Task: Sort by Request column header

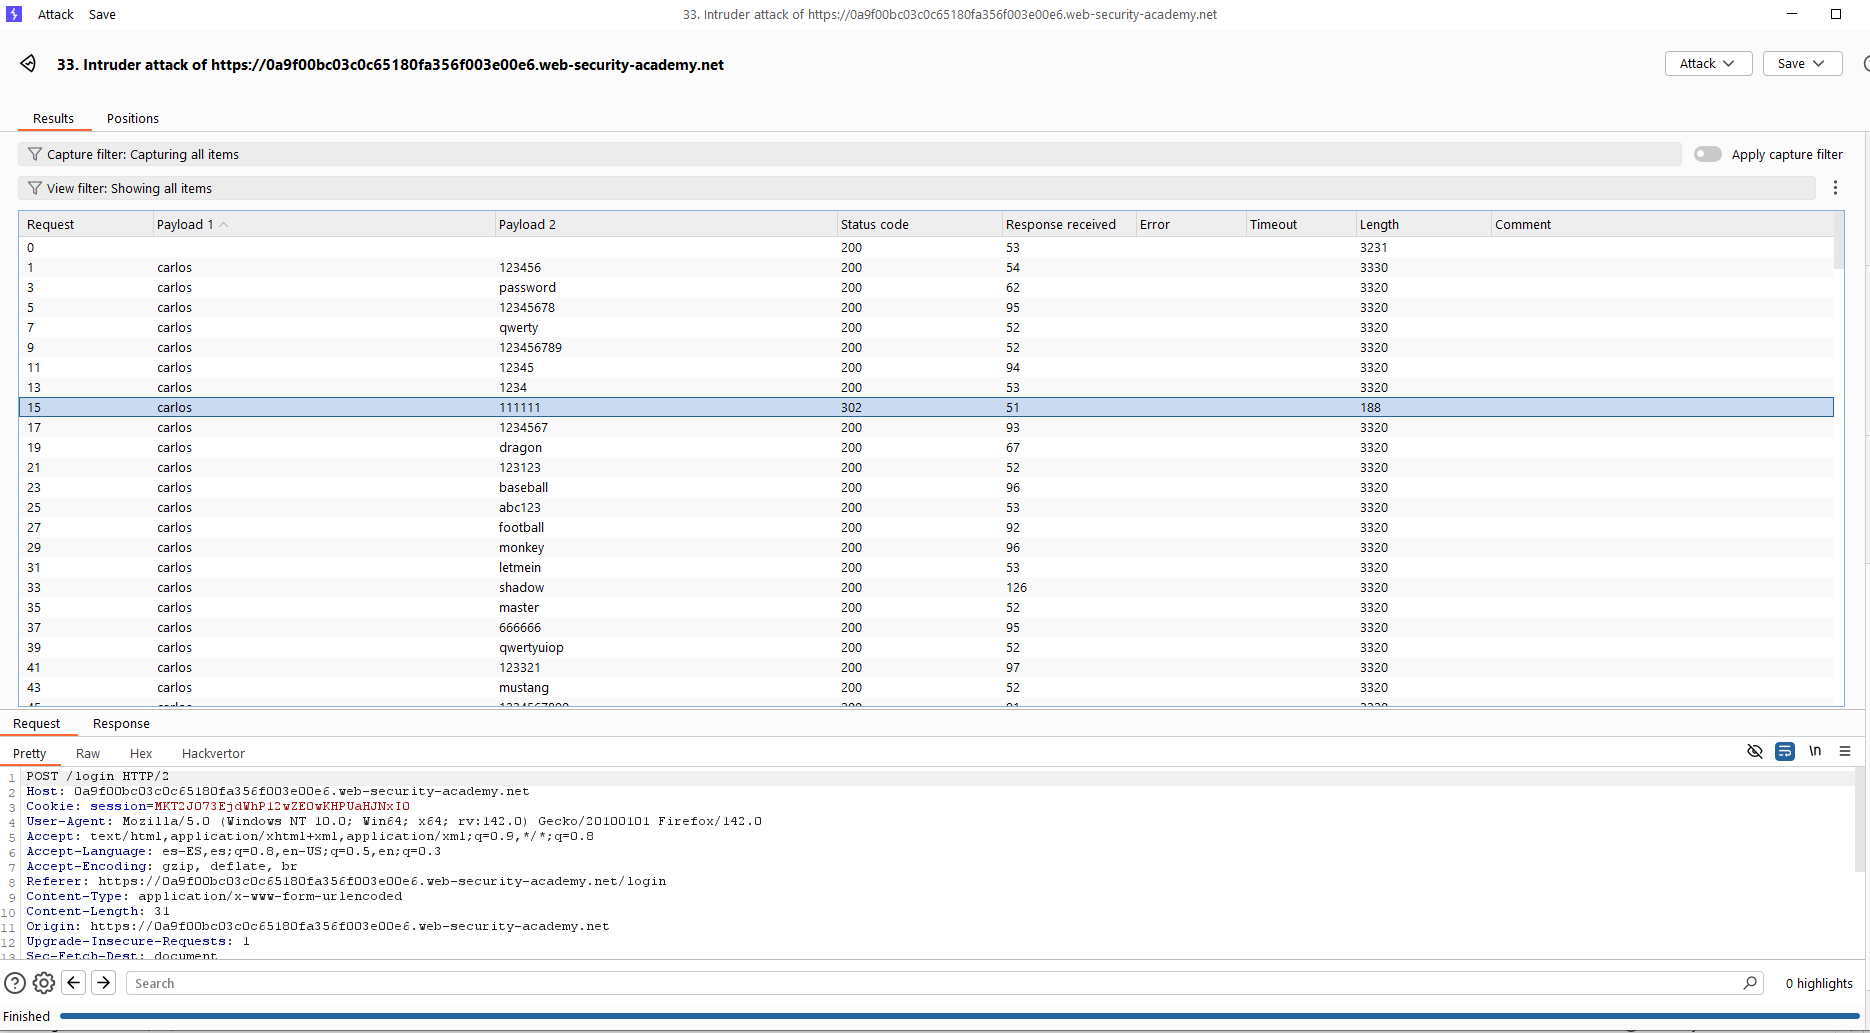Action: (87, 224)
